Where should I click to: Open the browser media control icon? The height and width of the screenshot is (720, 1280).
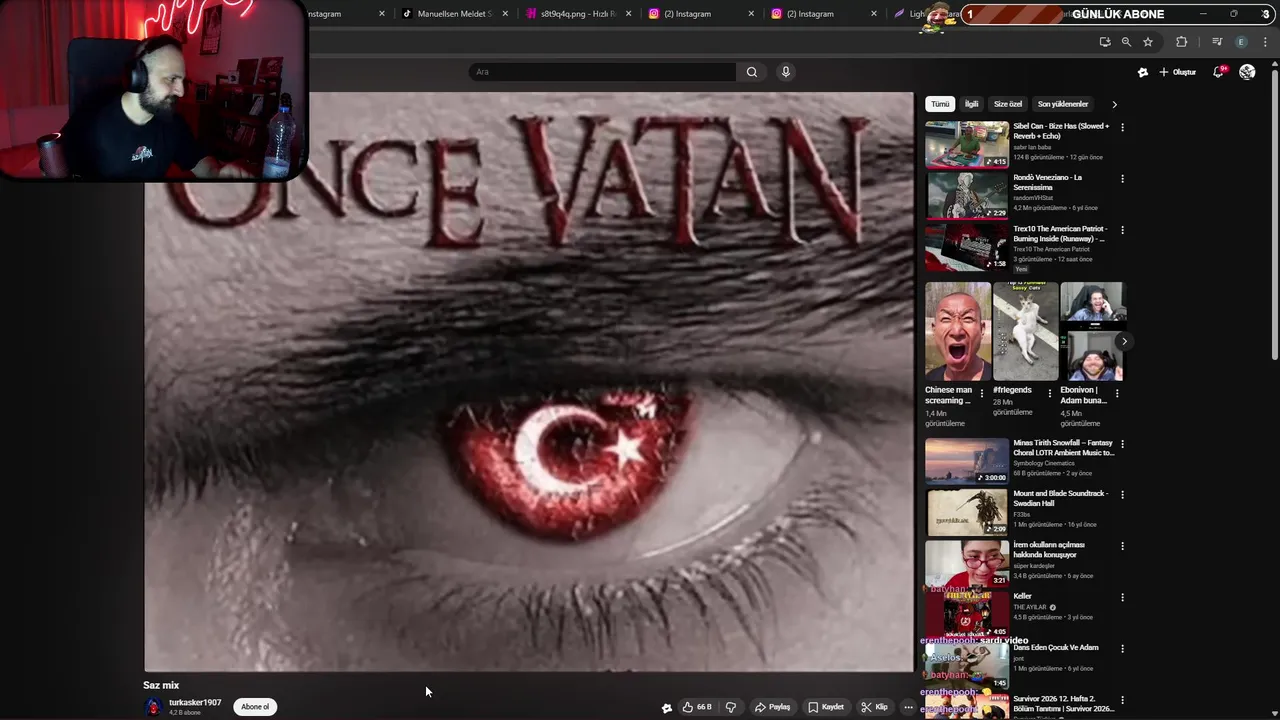(1217, 42)
